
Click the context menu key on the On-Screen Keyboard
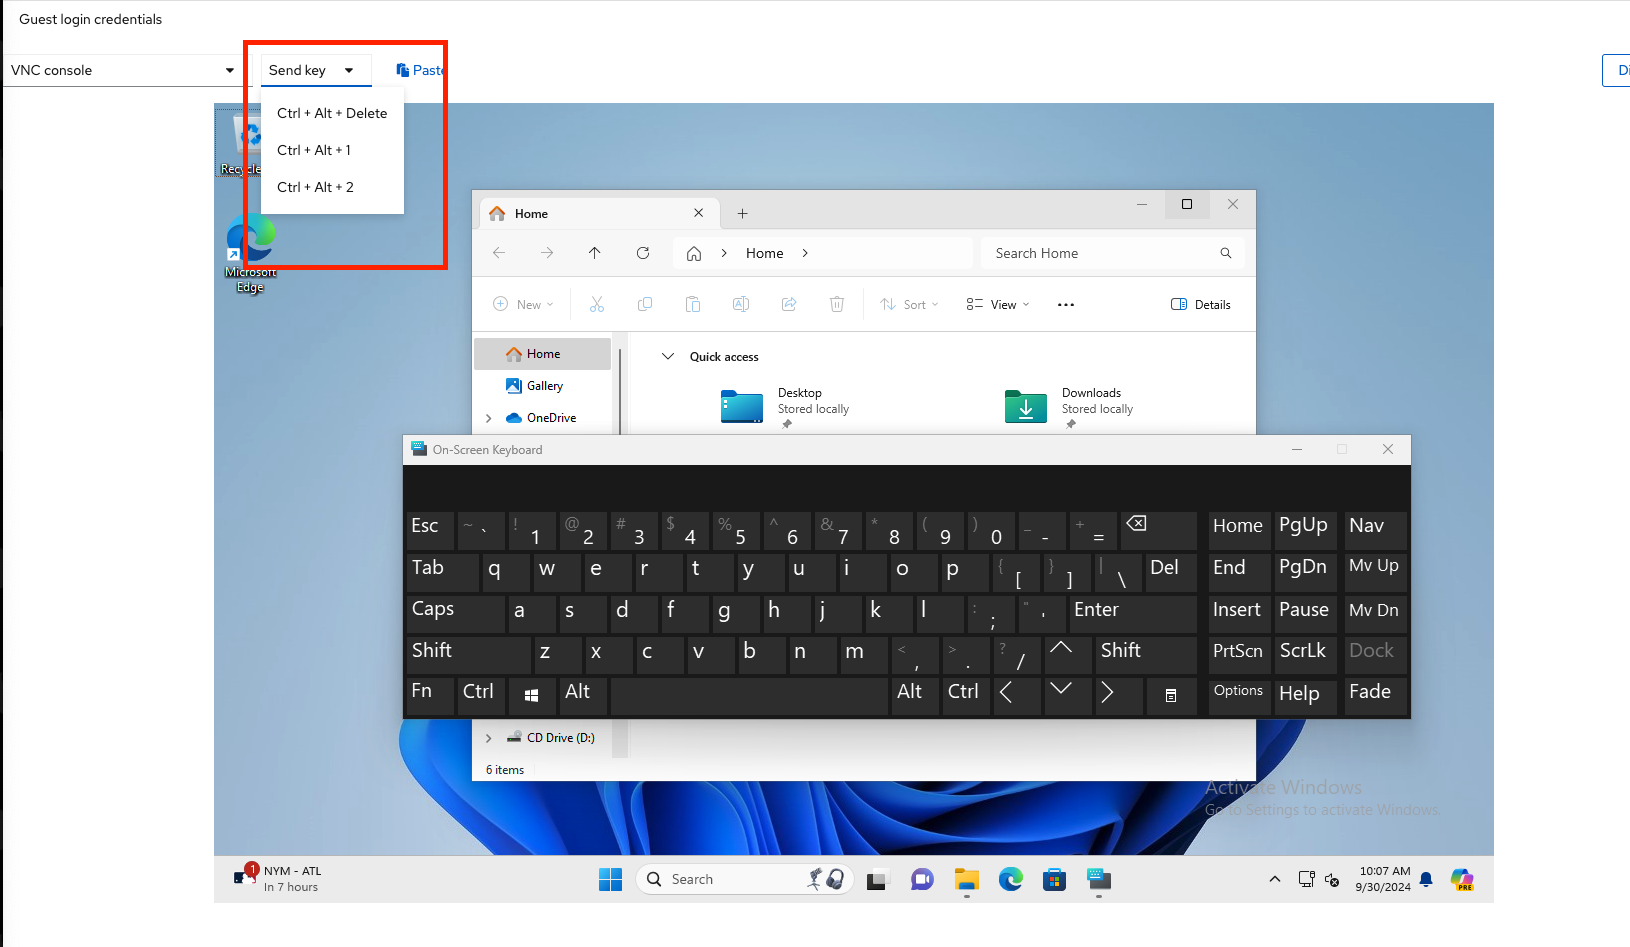(x=1171, y=695)
